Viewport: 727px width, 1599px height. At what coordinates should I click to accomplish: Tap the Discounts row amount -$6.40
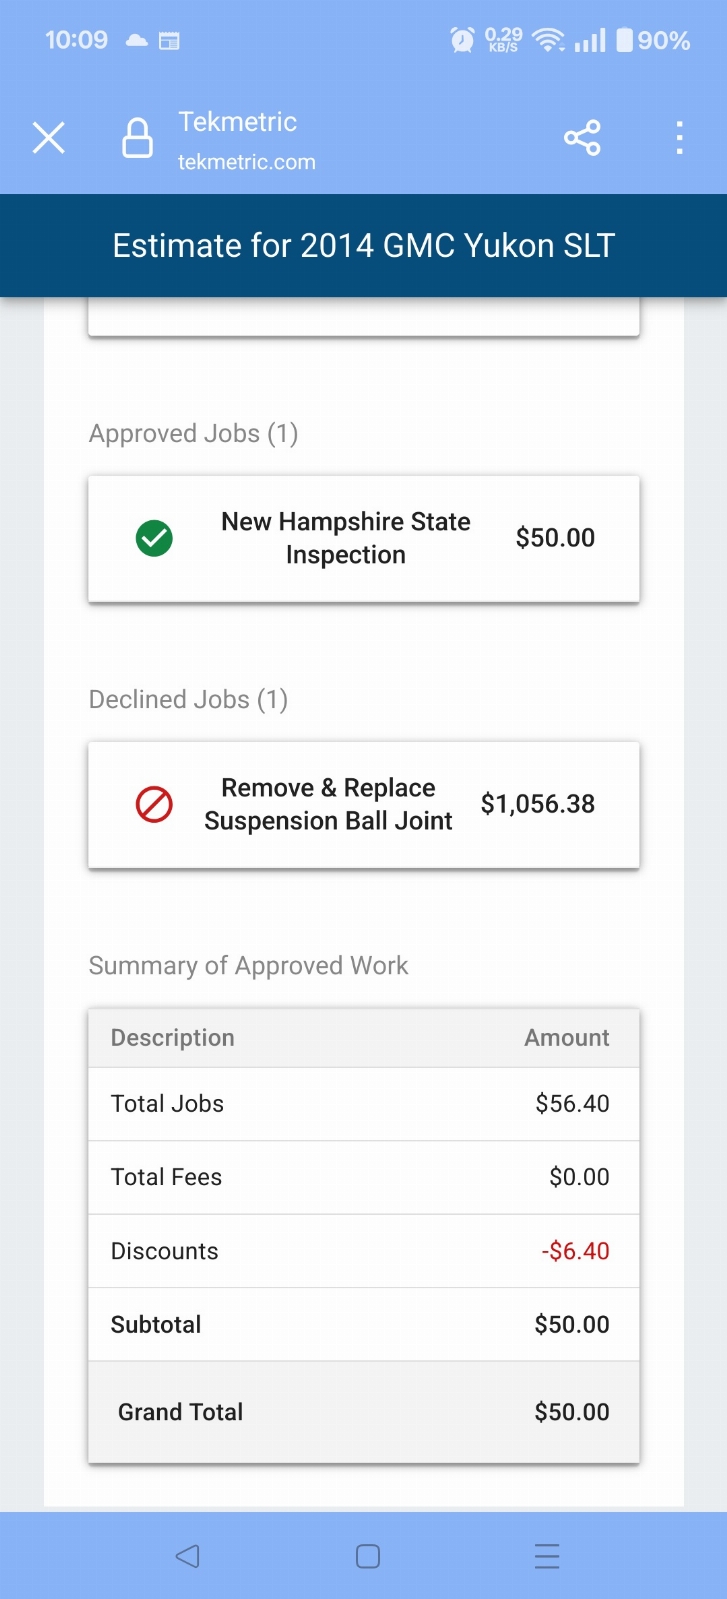pos(575,1251)
